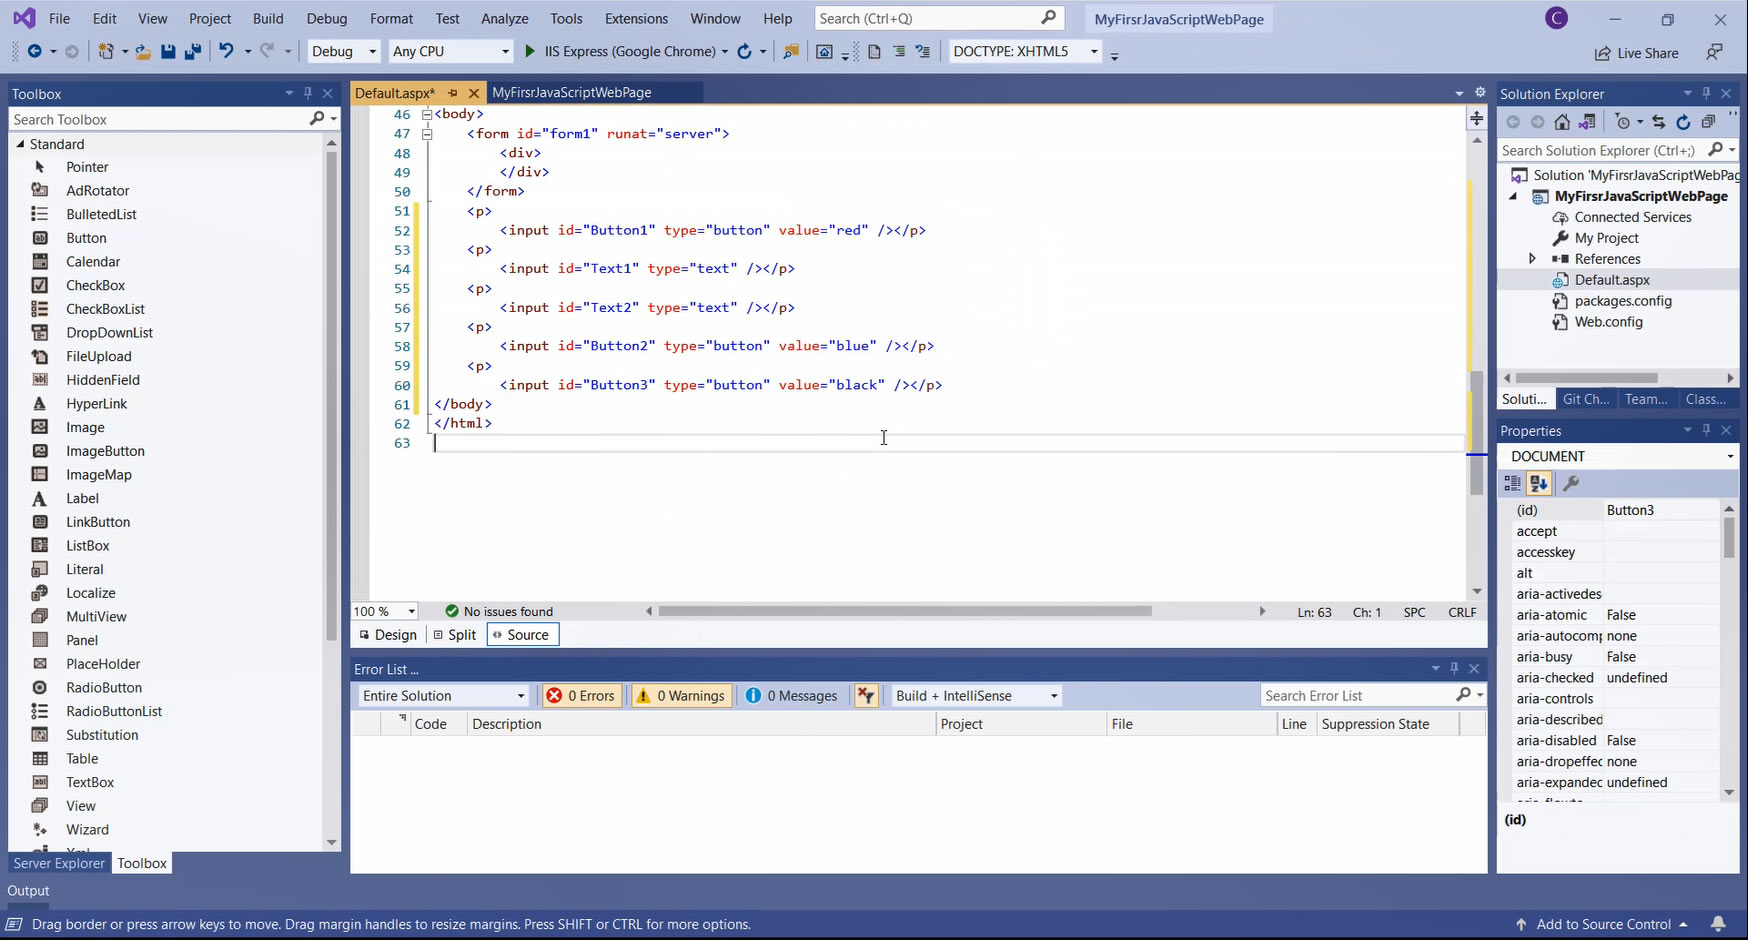The image size is (1748, 940).
Task: Start debugging with the green play icon
Action: click(530, 52)
